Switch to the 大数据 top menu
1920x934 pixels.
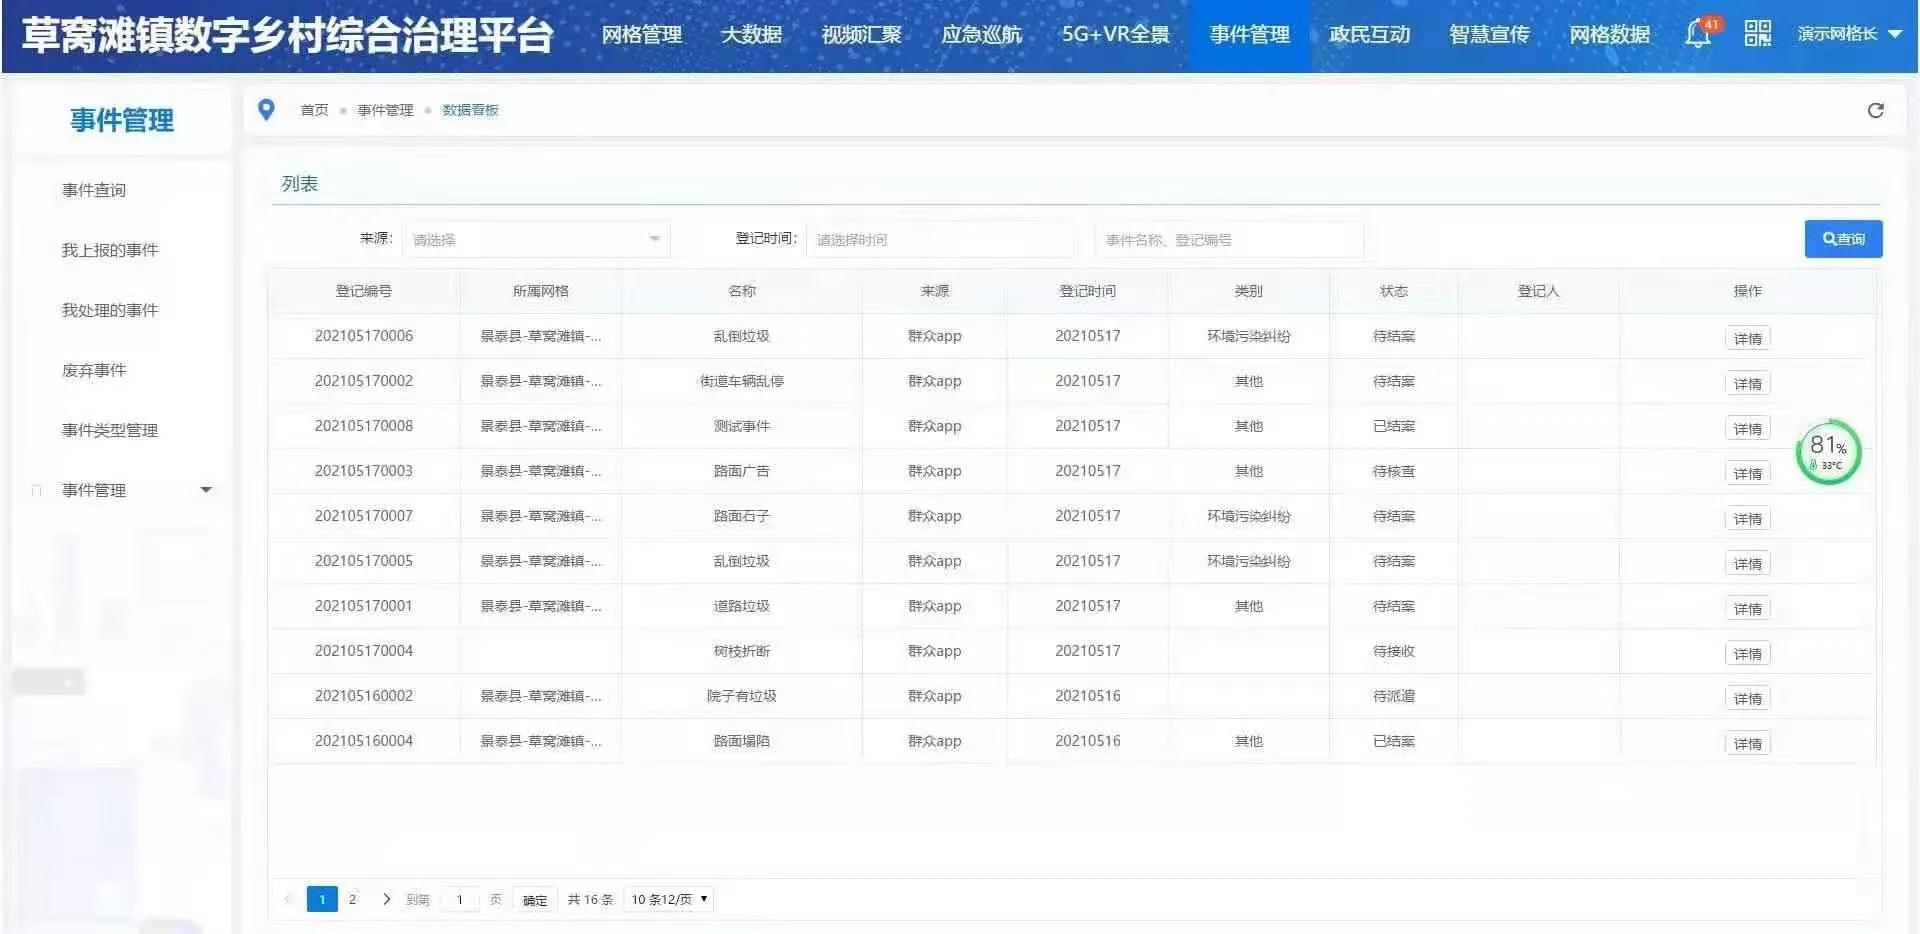click(751, 35)
